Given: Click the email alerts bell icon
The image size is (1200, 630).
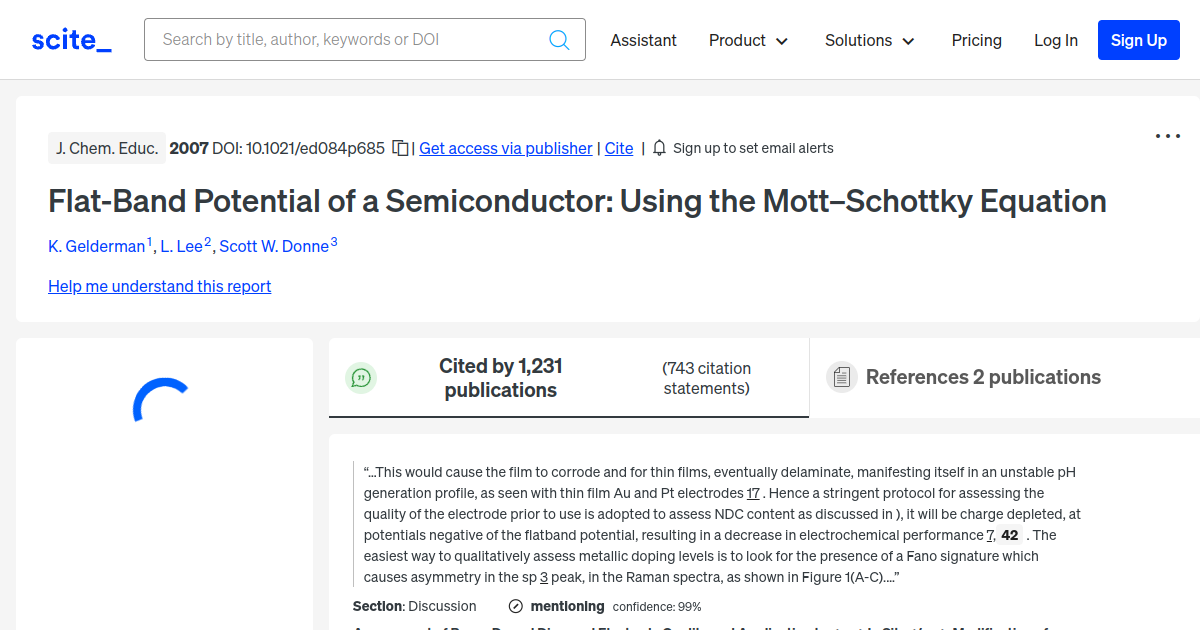Looking at the screenshot, I should (x=659, y=148).
